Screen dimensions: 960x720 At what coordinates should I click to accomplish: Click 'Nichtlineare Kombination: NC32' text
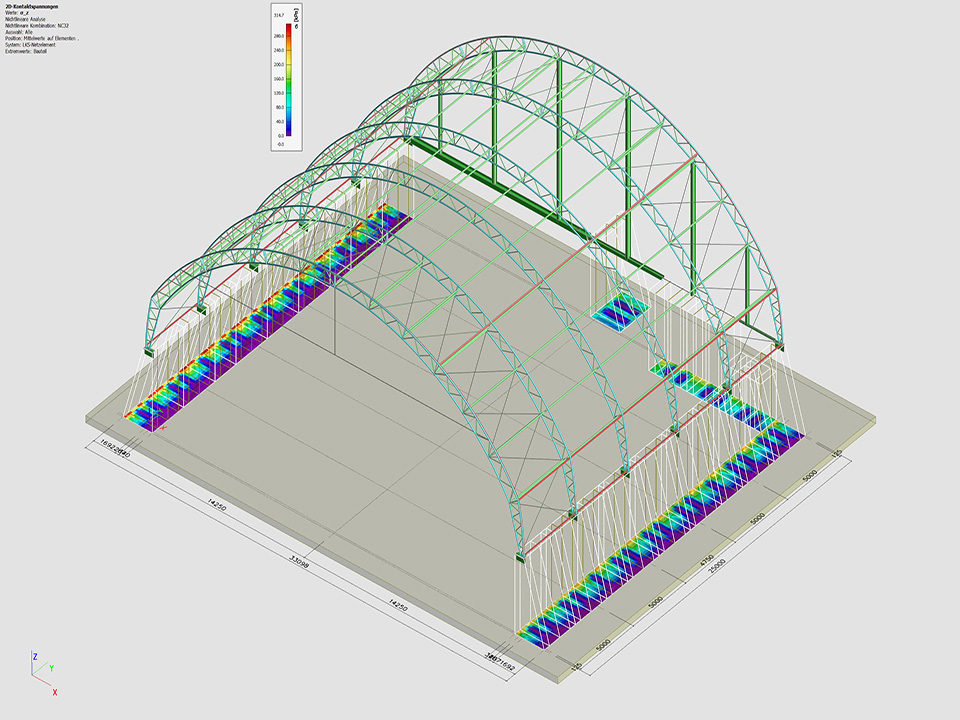click(39, 25)
